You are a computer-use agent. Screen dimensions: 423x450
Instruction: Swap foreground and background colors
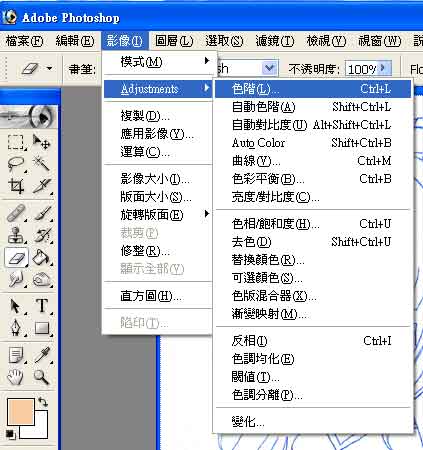click(x=43, y=402)
